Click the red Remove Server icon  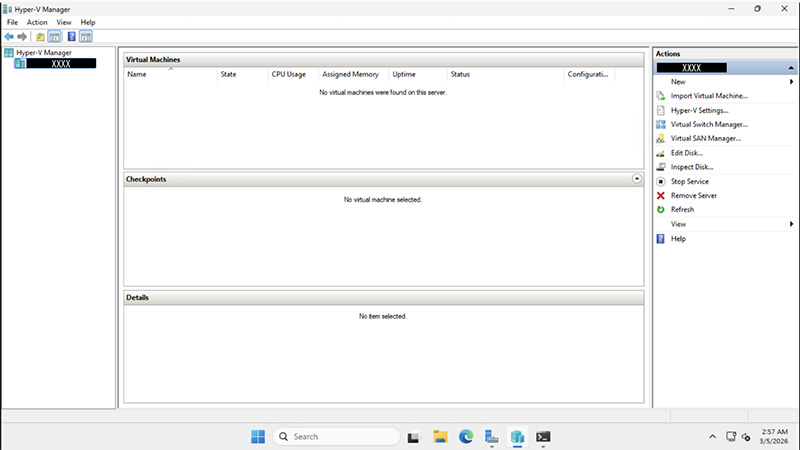660,196
